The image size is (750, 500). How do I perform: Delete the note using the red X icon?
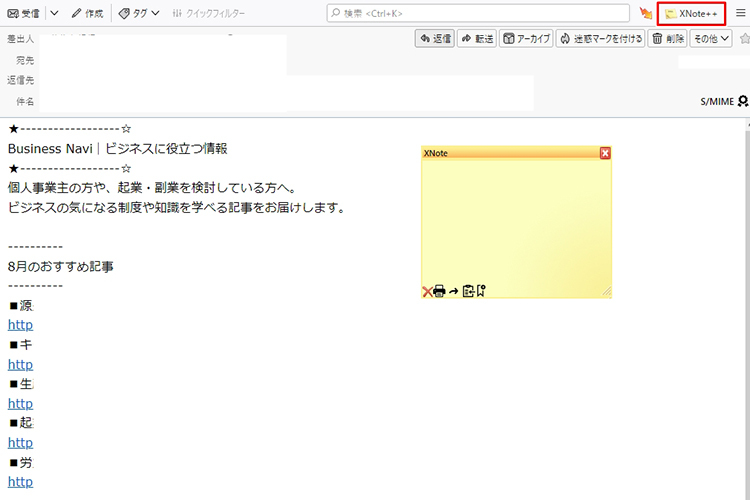427,291
